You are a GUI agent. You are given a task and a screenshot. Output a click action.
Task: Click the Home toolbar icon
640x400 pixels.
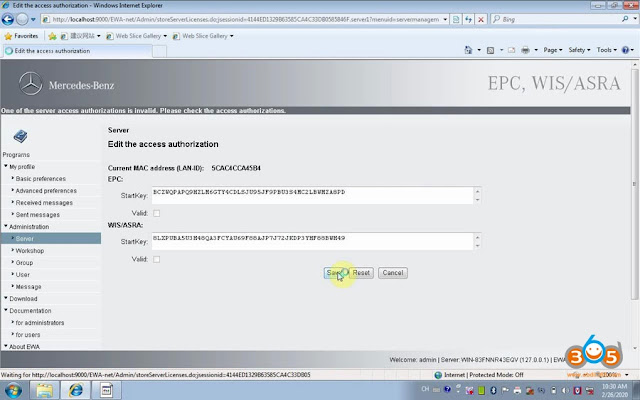click(468, 50)
